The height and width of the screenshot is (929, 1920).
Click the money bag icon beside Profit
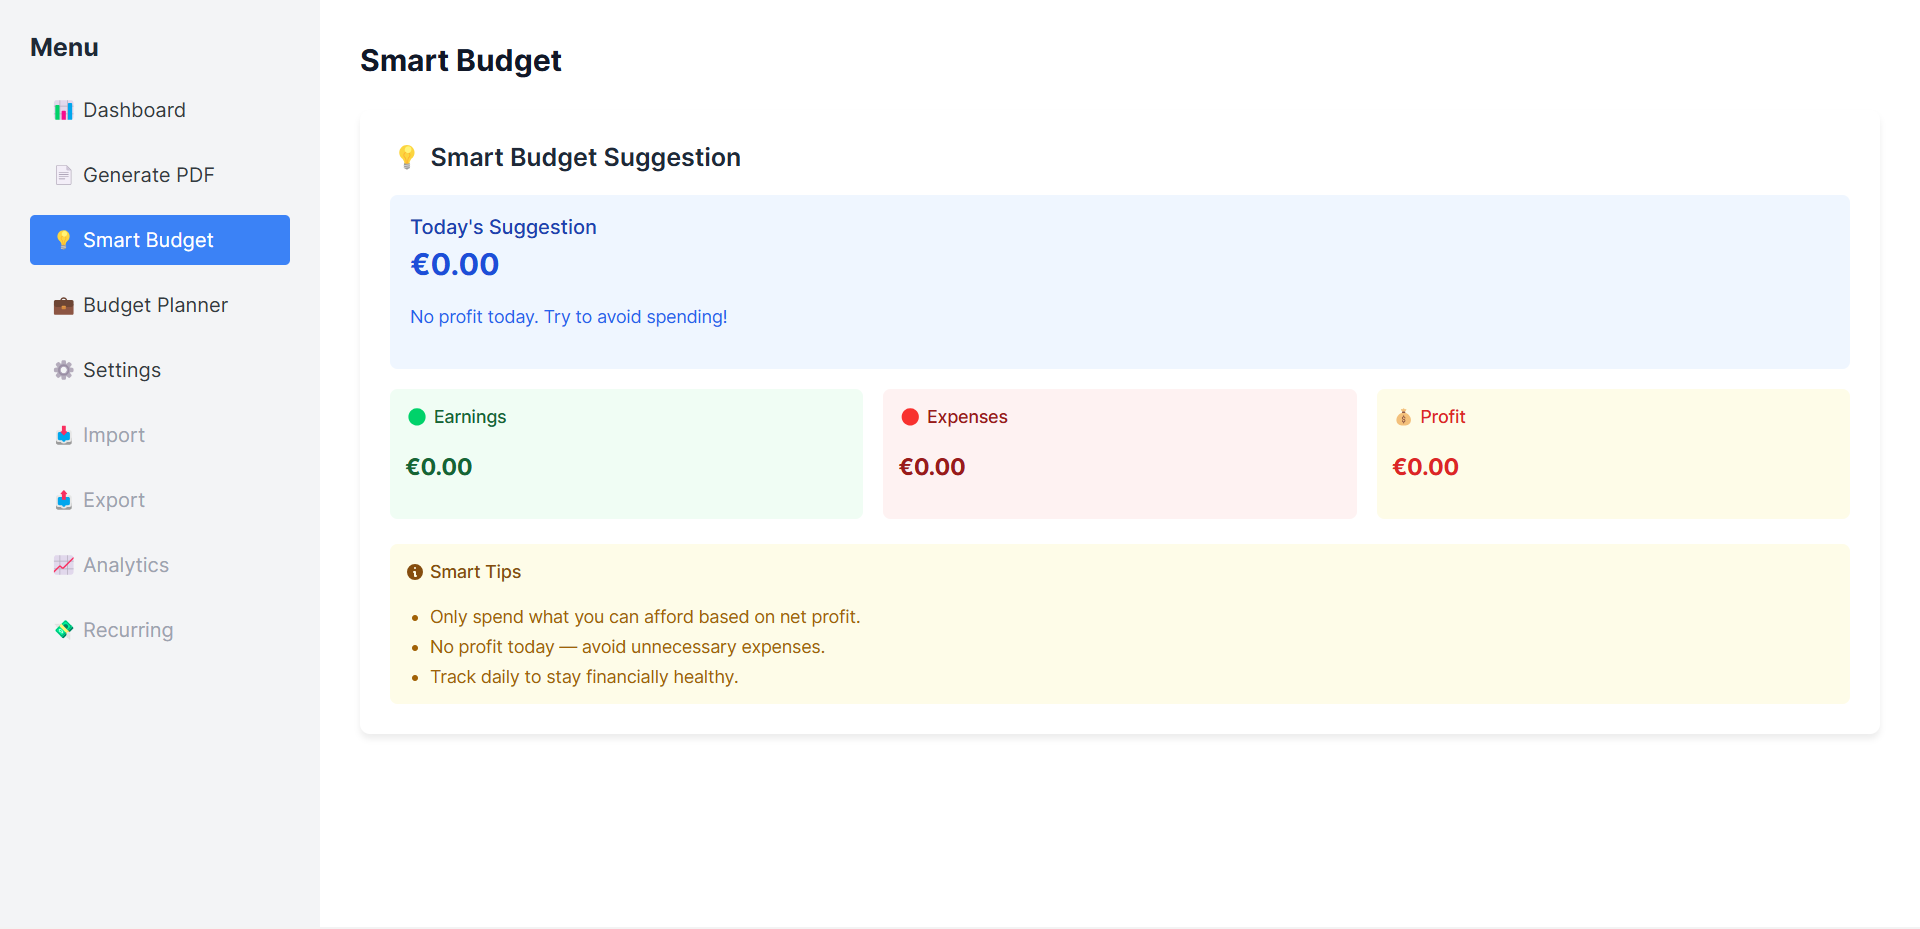pos(1403,417)
